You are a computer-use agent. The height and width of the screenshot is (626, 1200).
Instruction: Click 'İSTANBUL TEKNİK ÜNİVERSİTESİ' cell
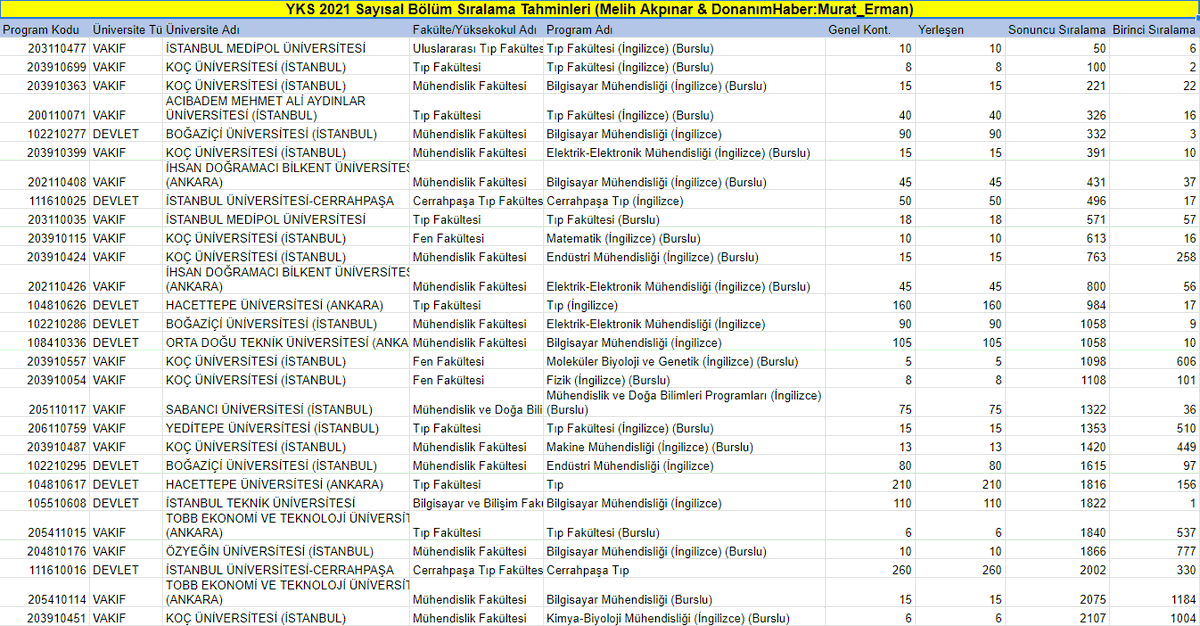click(x=286, y=503)
